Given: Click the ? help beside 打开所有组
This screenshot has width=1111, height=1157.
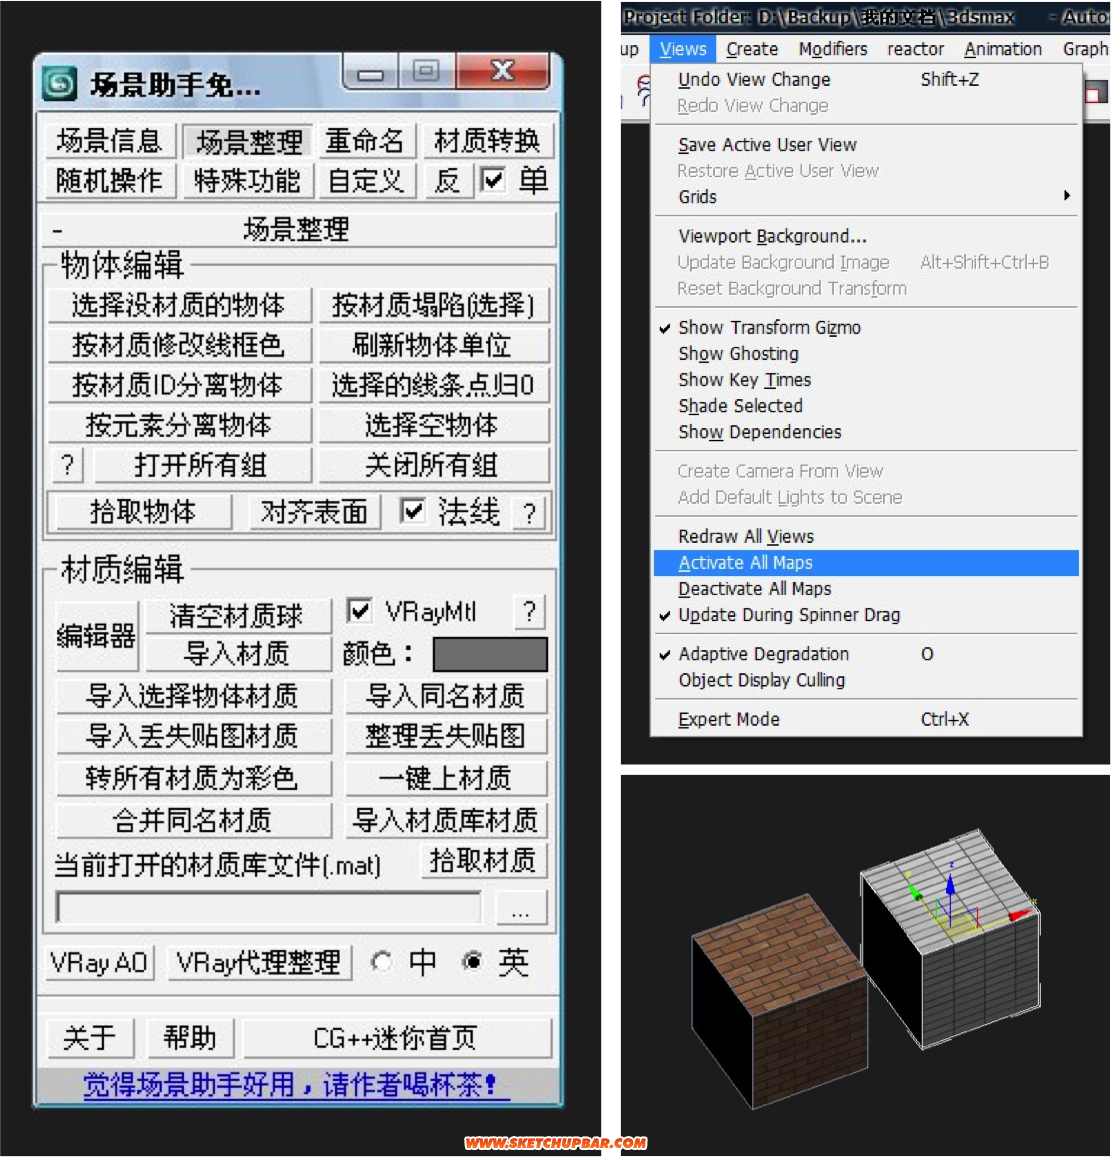Looking at the screenshot, I should coord(67,465).
